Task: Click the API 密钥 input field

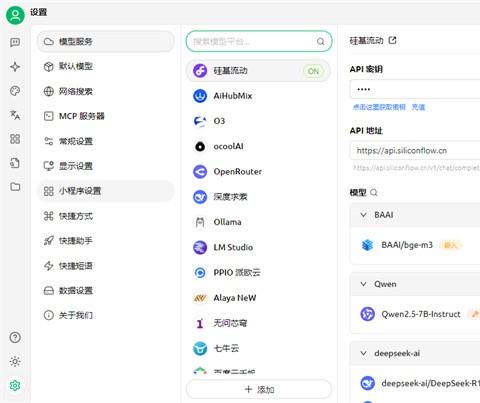Action: (415, 89)
